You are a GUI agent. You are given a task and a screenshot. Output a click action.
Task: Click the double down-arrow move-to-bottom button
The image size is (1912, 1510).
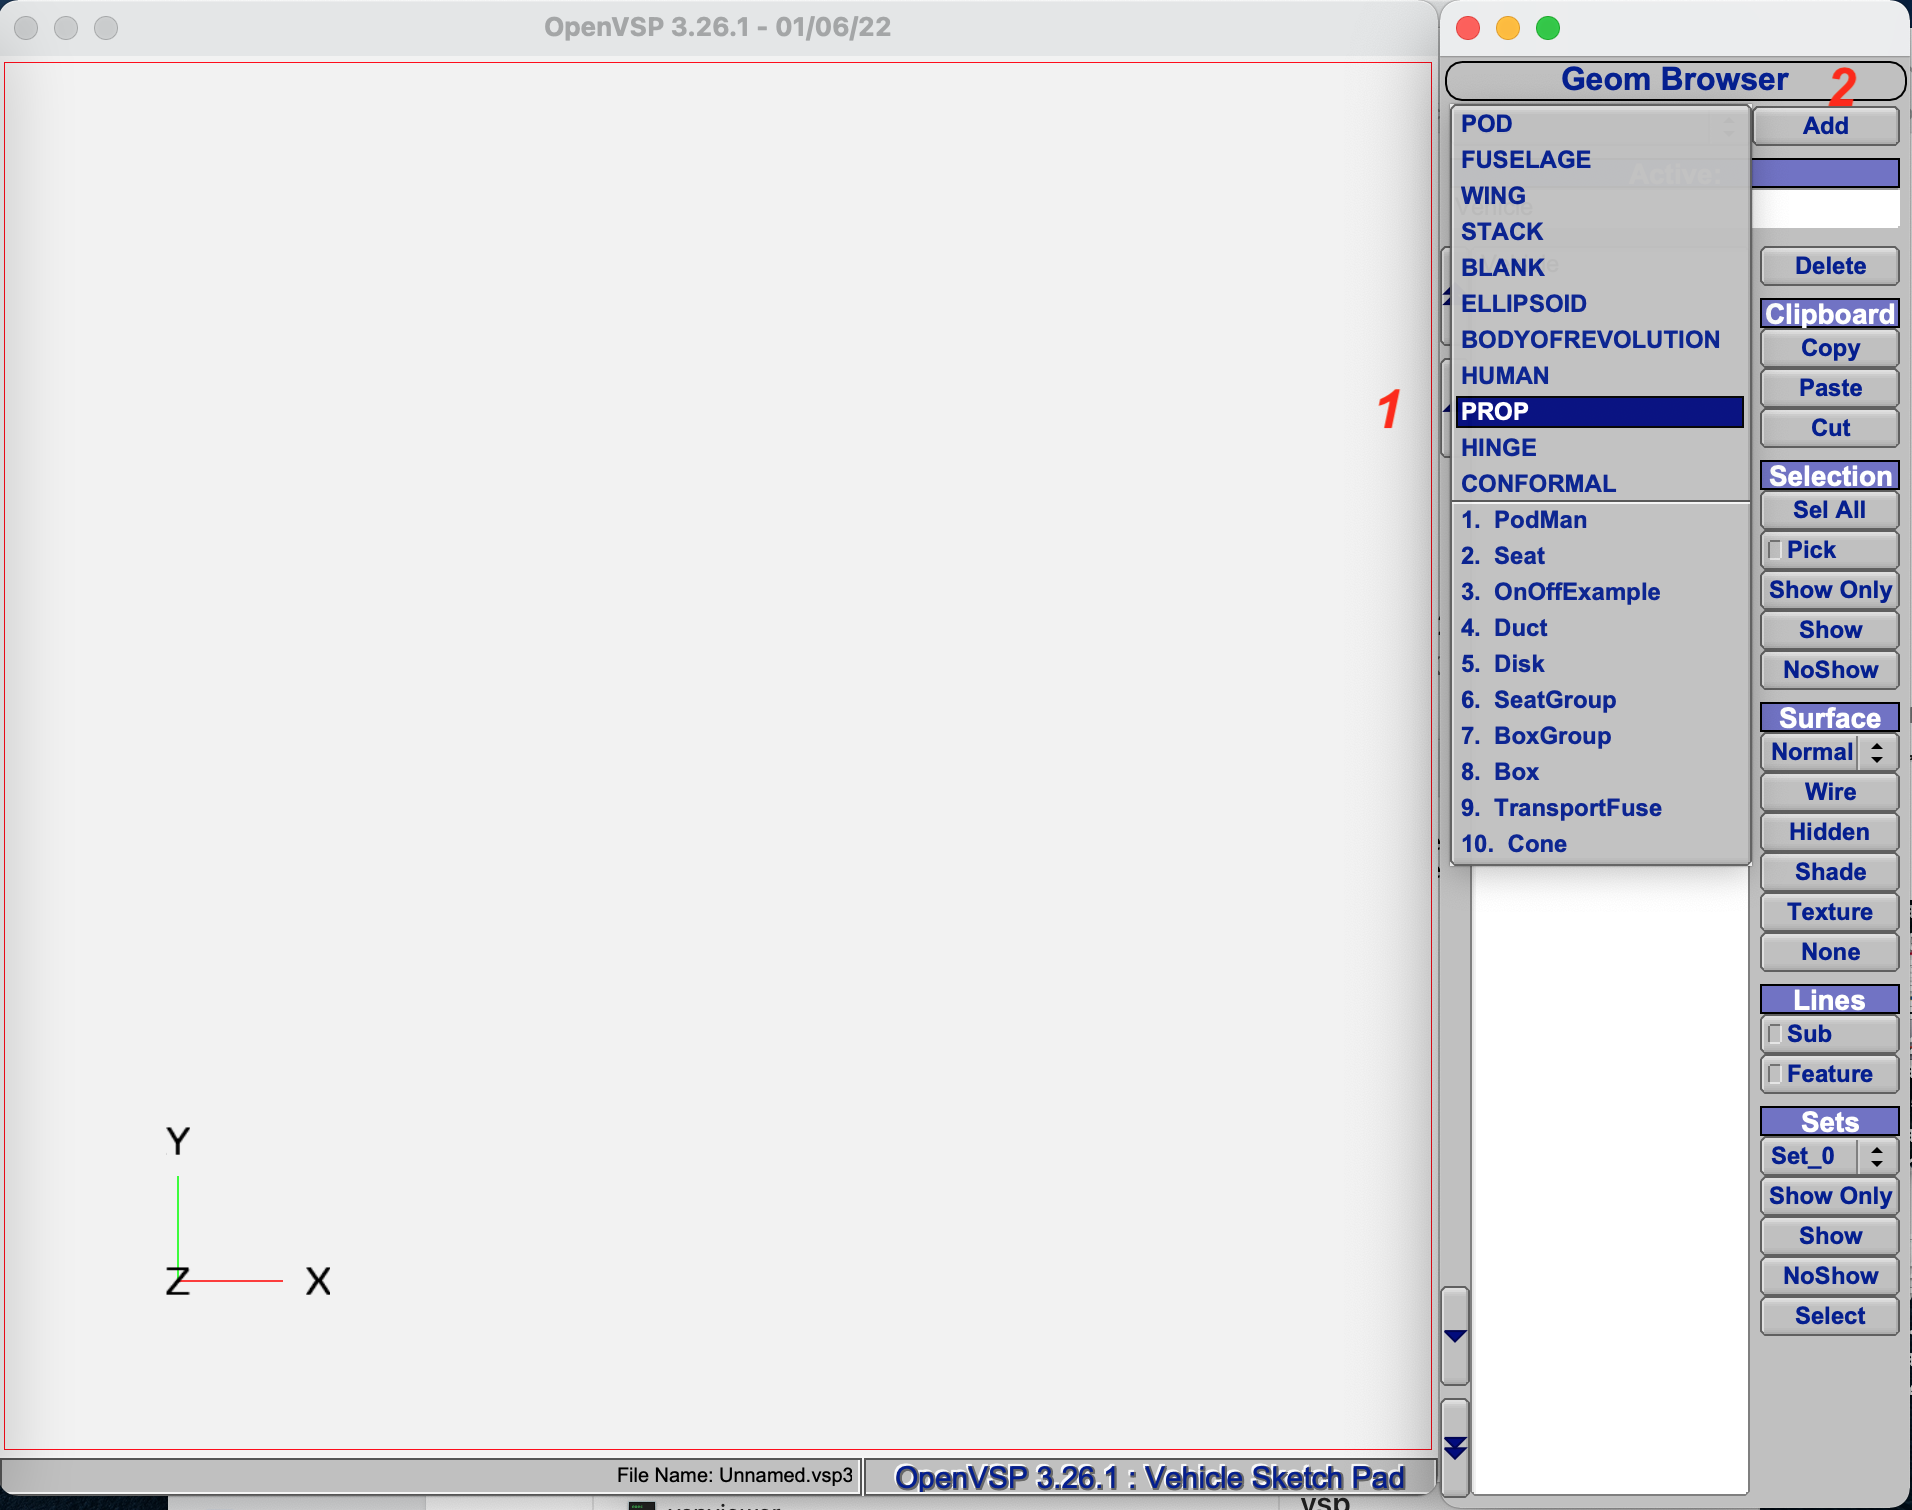(1455, 1447)
